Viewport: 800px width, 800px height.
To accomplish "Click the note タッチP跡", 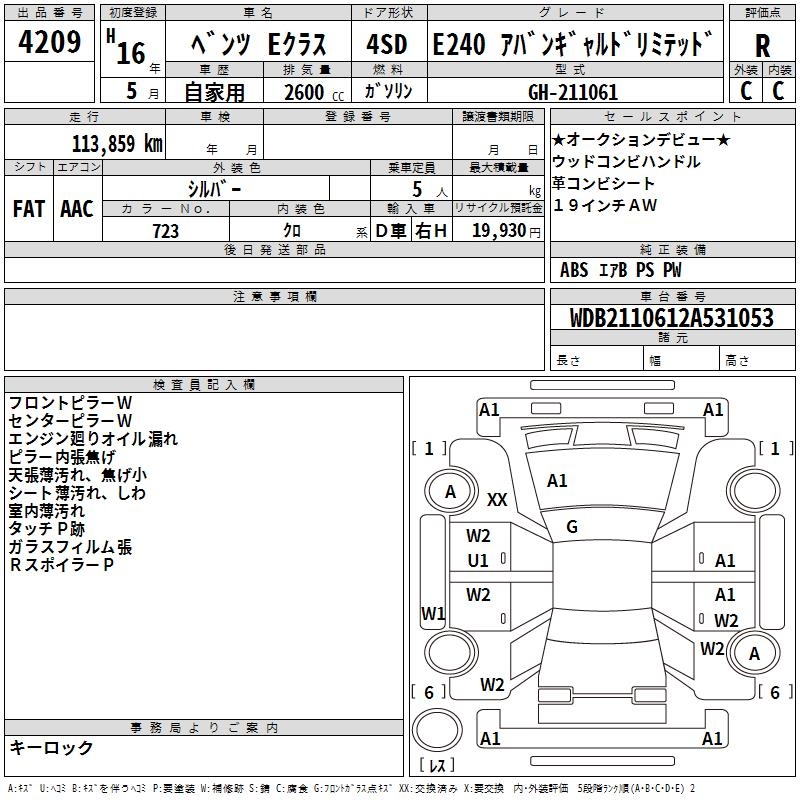I will [46, 529].
